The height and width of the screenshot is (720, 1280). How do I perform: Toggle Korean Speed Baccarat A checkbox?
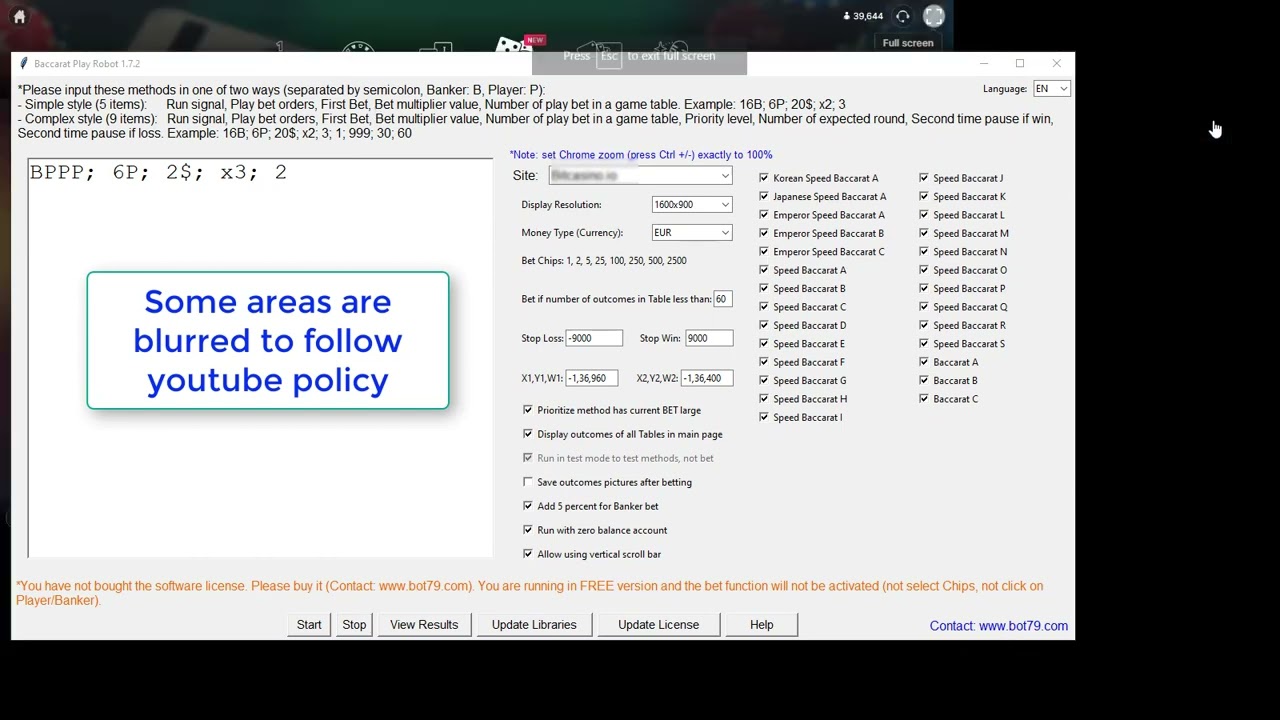click(764, 178)
